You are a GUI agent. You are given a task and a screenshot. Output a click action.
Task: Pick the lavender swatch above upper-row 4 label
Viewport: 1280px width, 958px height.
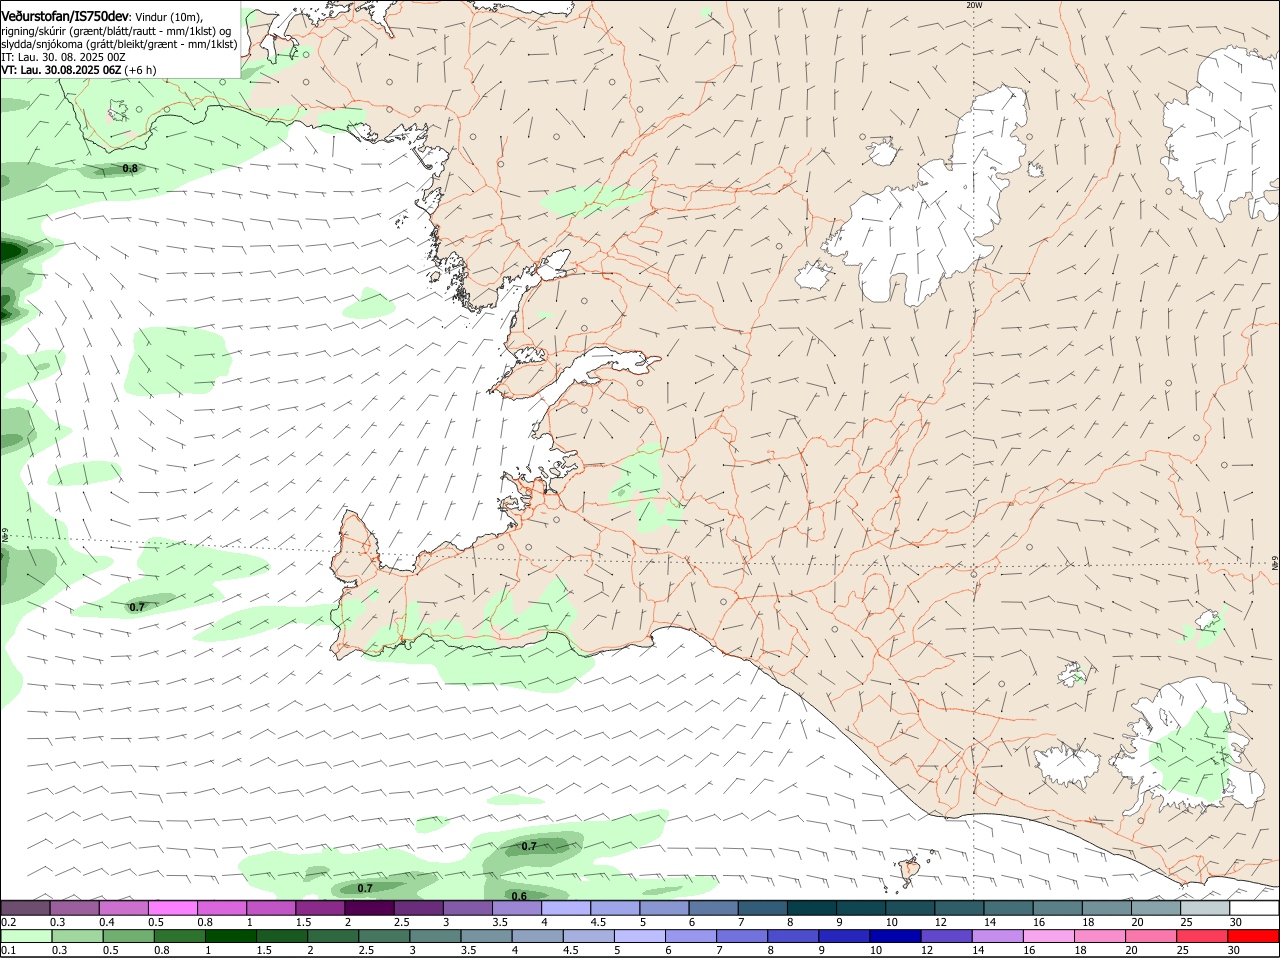coord(566,908)
